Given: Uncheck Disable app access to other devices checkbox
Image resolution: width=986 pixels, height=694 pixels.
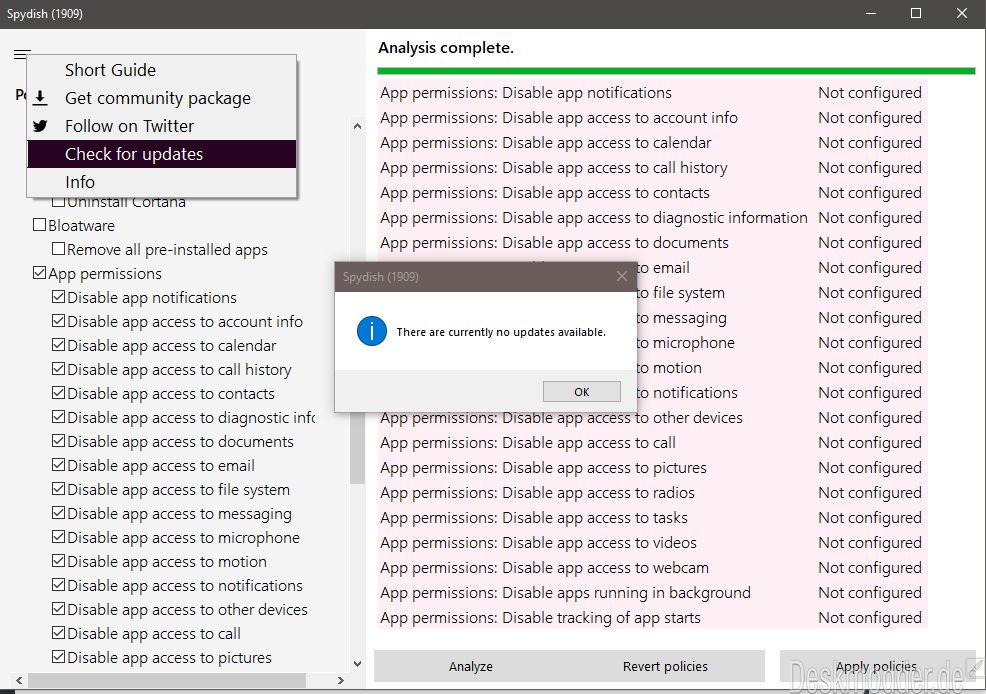Looking at the screenshot, I should pyautogui.click(x=58, y=609).
